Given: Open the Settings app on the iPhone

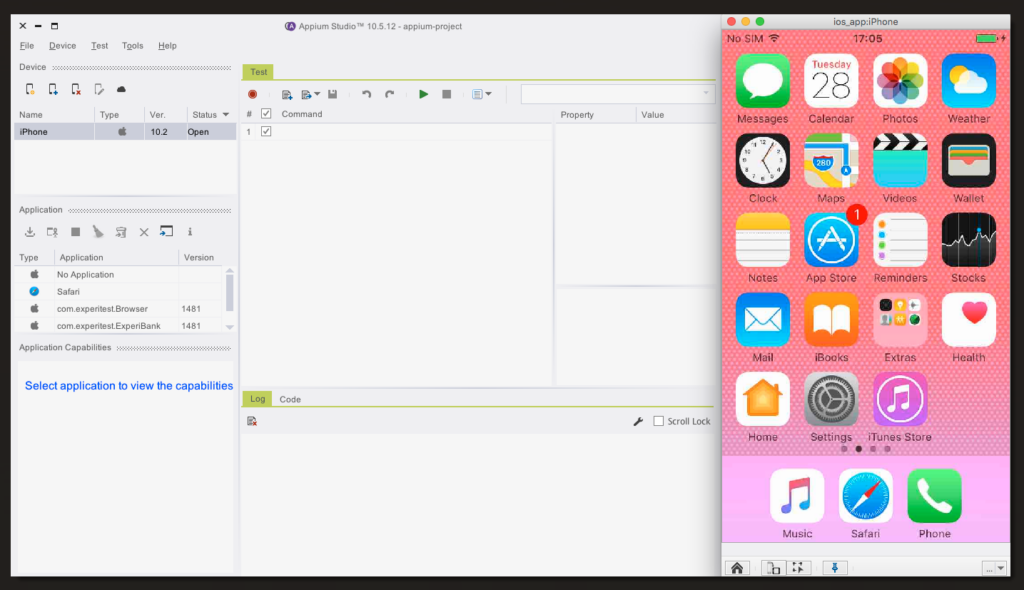Looking at the screenshot, I should (831, 399).
